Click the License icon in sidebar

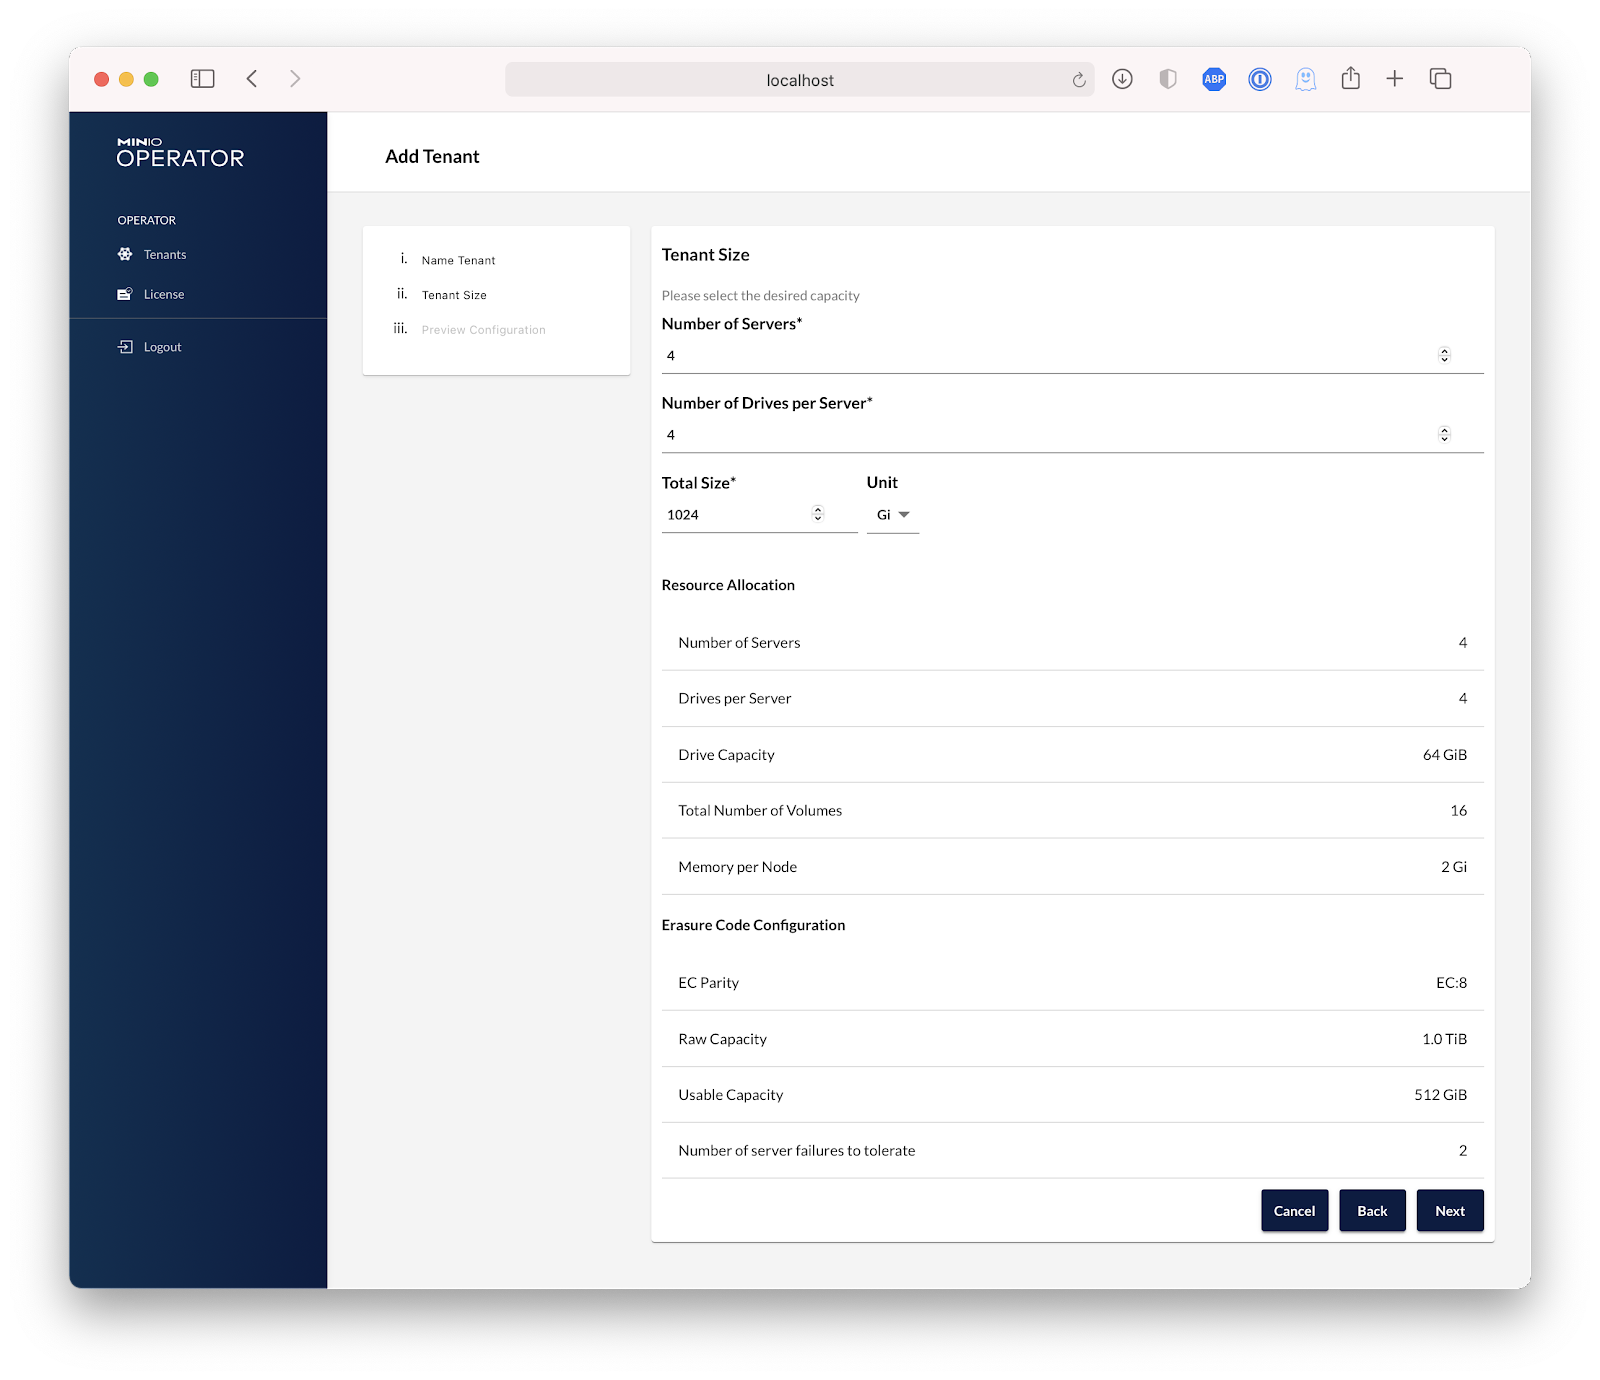(125, 294)
